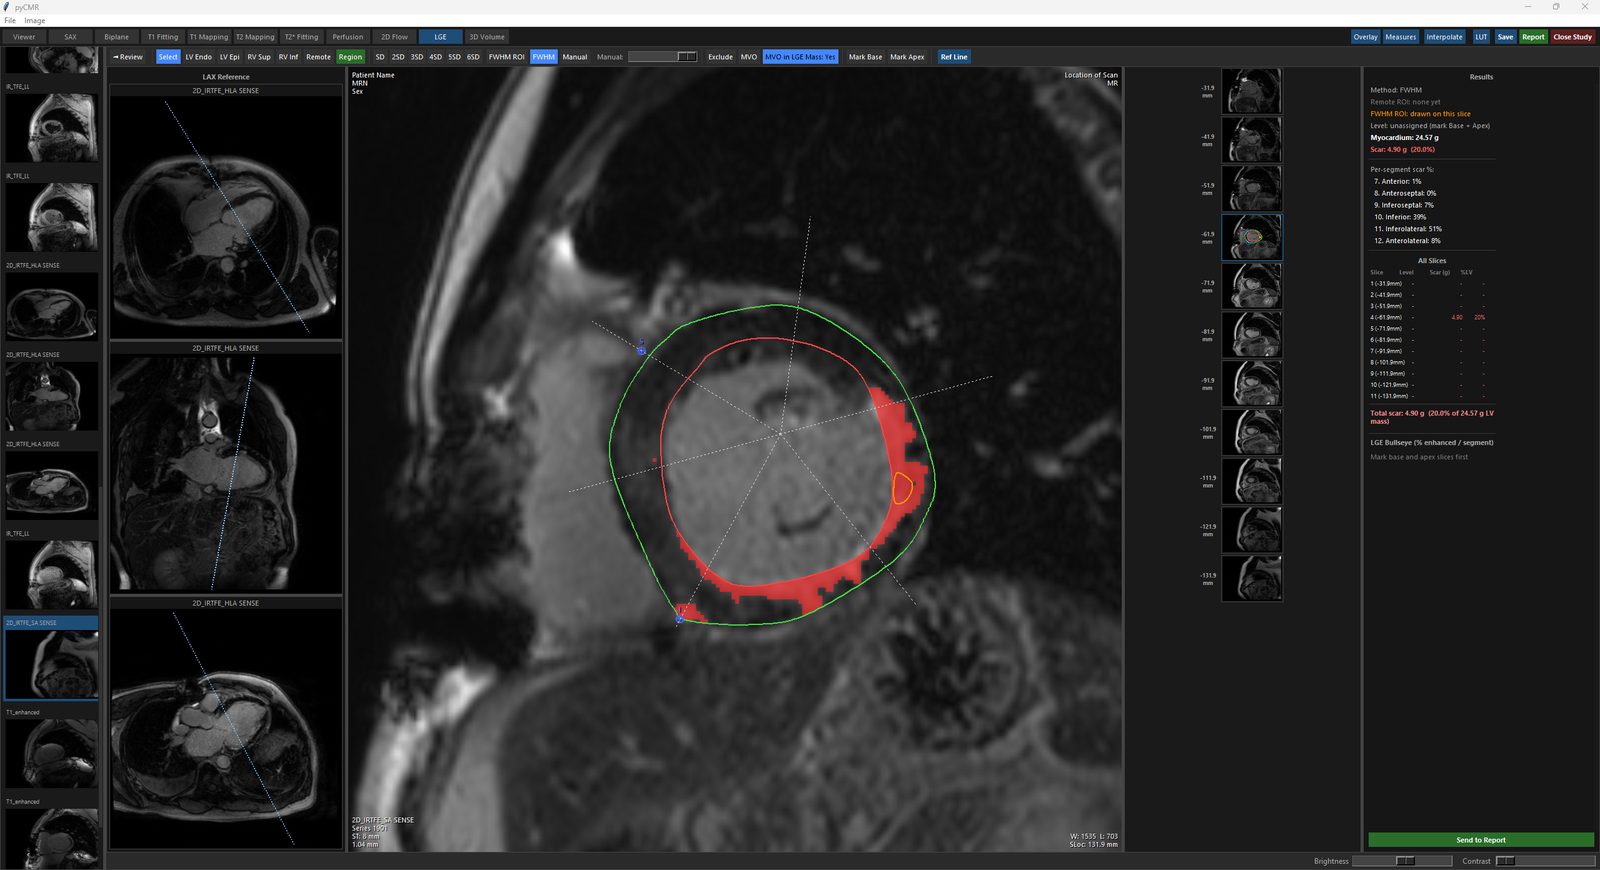
Task: Open the Image menu
Action: tap(35, 20)
